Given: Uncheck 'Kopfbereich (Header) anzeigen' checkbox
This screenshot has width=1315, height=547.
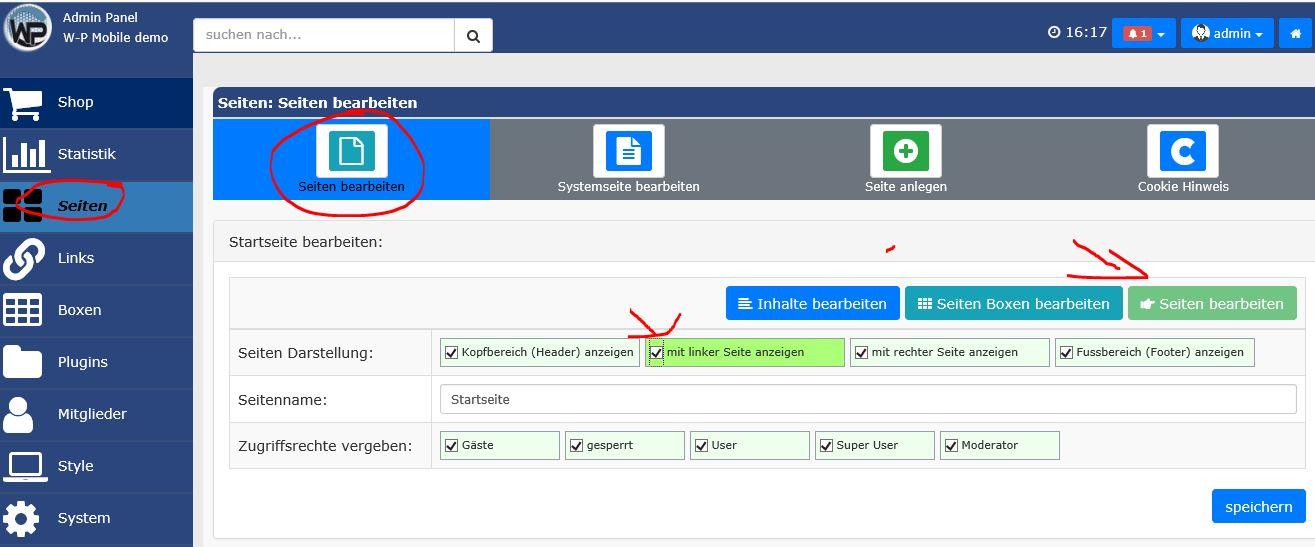Looking at the screenshot, I should (x=452, y=352).
